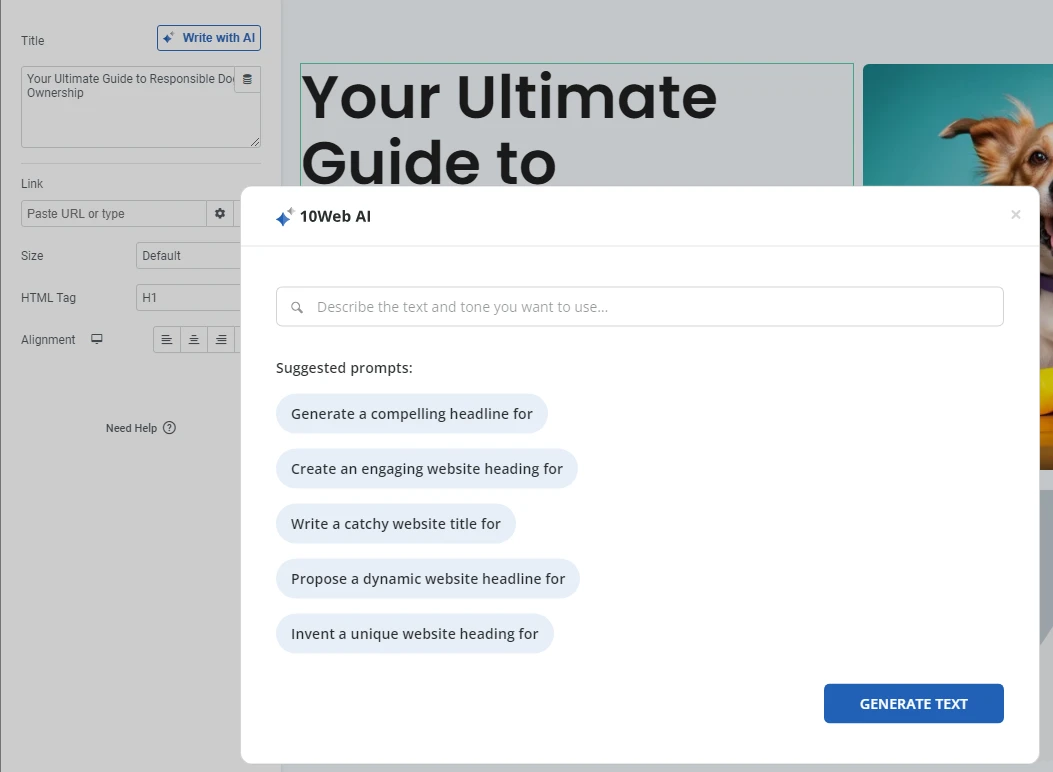
Task: Click the HTML Tag label
Action: click(48, 297)
